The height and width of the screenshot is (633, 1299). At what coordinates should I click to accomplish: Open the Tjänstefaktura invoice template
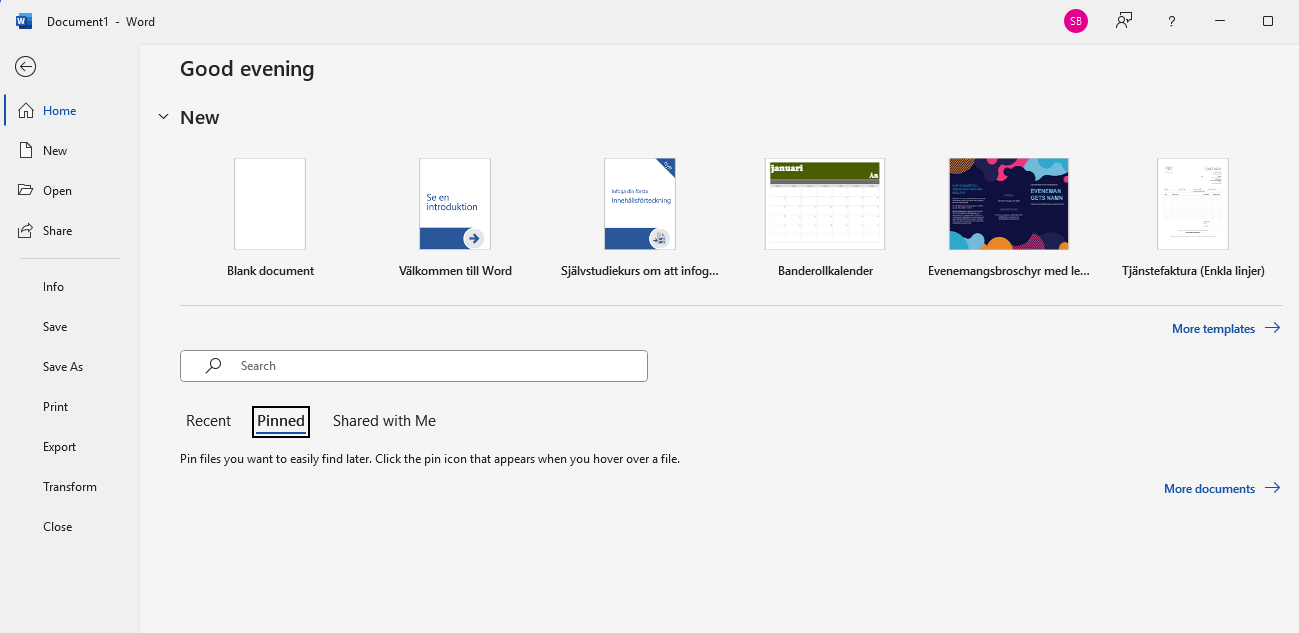coord(1193,204)
